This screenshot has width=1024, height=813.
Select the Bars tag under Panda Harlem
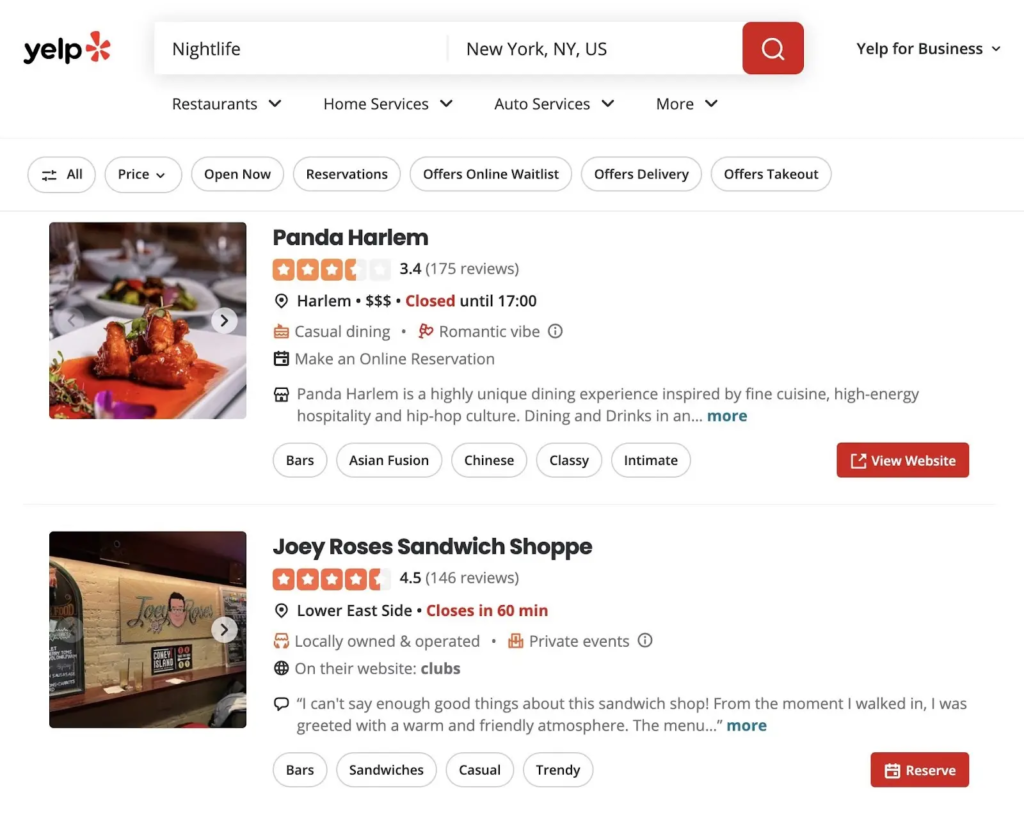click(300, 460)
